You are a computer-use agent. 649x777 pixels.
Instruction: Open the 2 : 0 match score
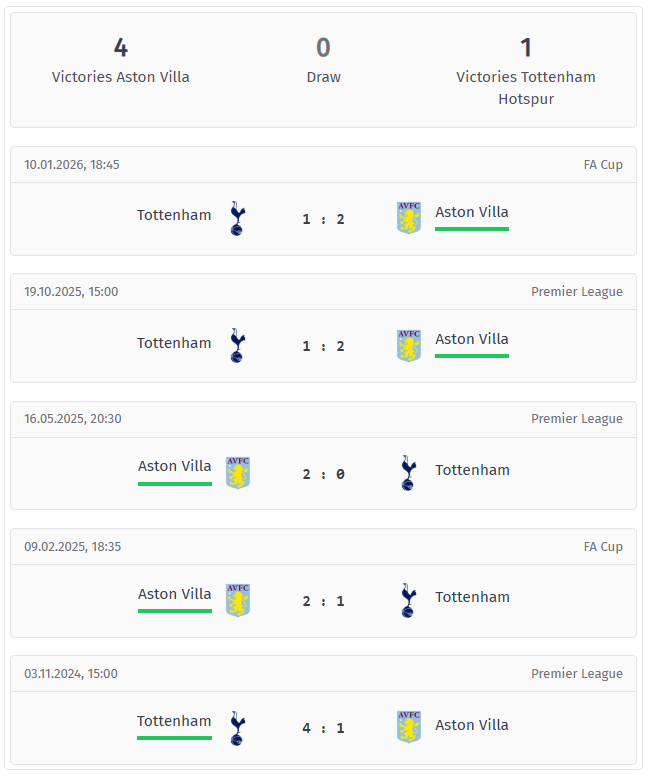[324, 474]
